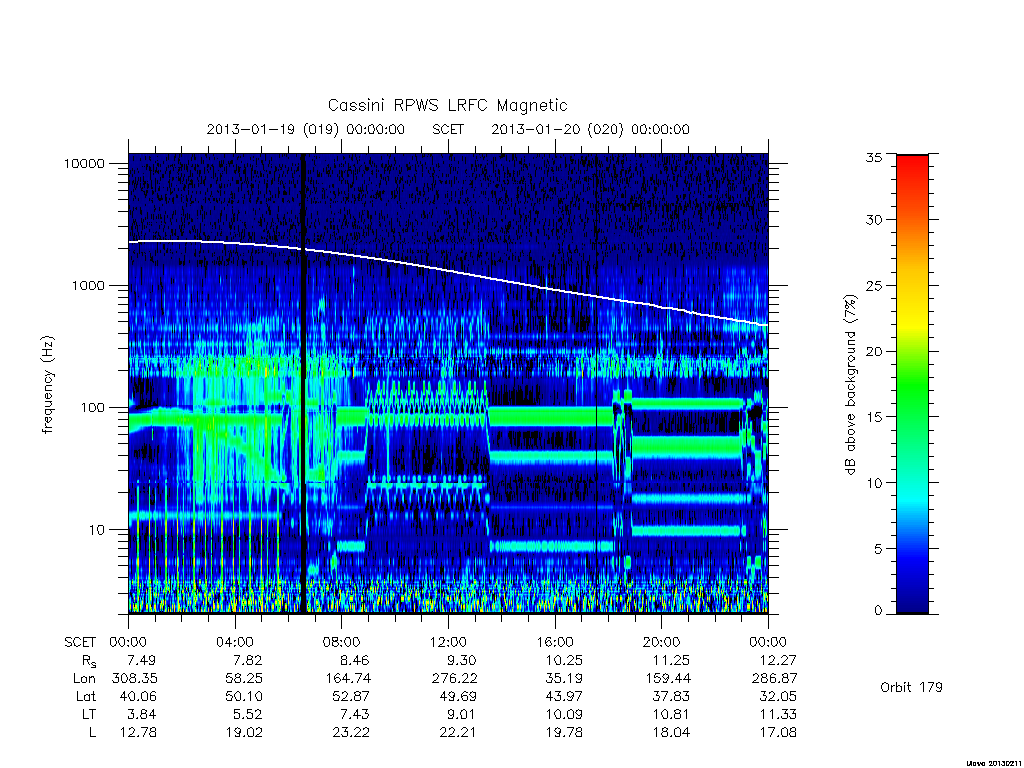Click the '1000' frequency tick label
Screen dimensions: 1024x768
tap(88, 285)
